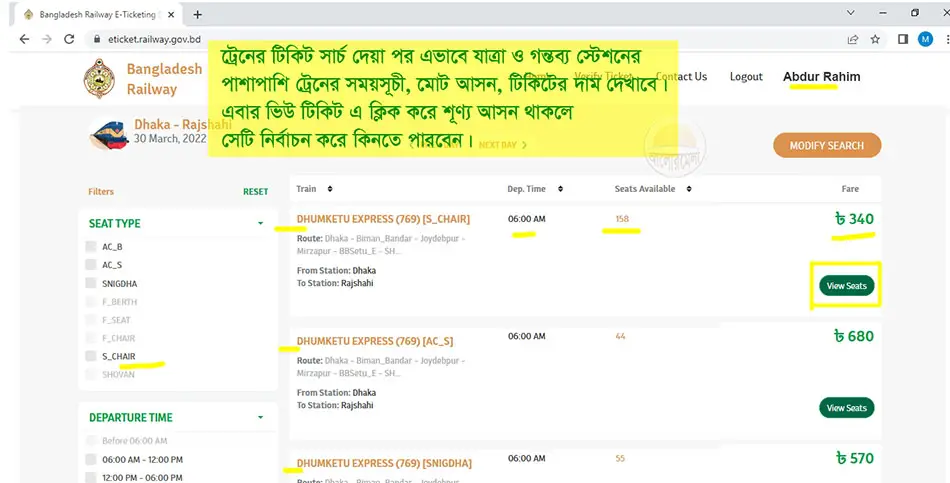Open the Chrome profile avatar M
Image resolution: width=950 pixels, height=483 pixels.
coord(924,39)
